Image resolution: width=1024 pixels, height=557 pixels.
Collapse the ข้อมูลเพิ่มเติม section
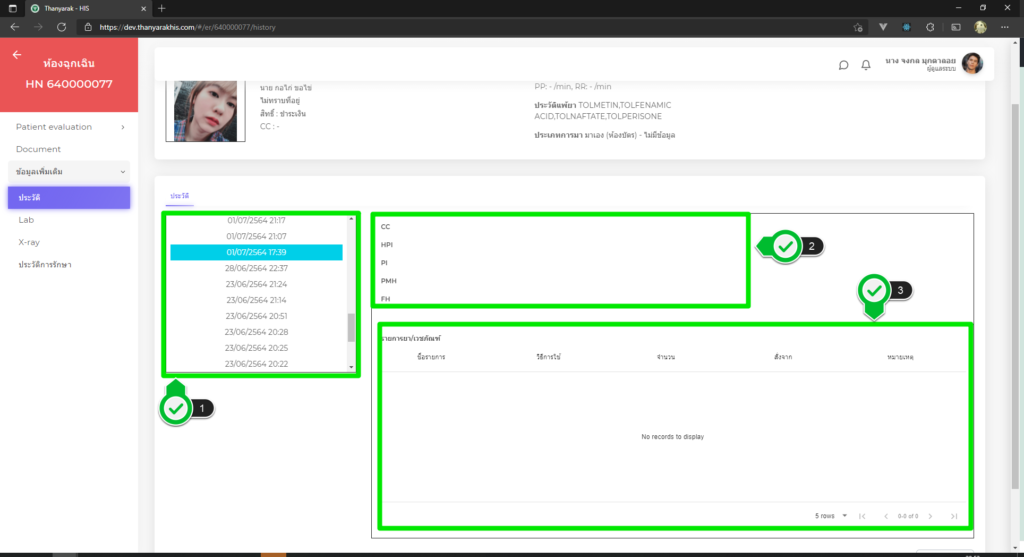coord(68,172)
